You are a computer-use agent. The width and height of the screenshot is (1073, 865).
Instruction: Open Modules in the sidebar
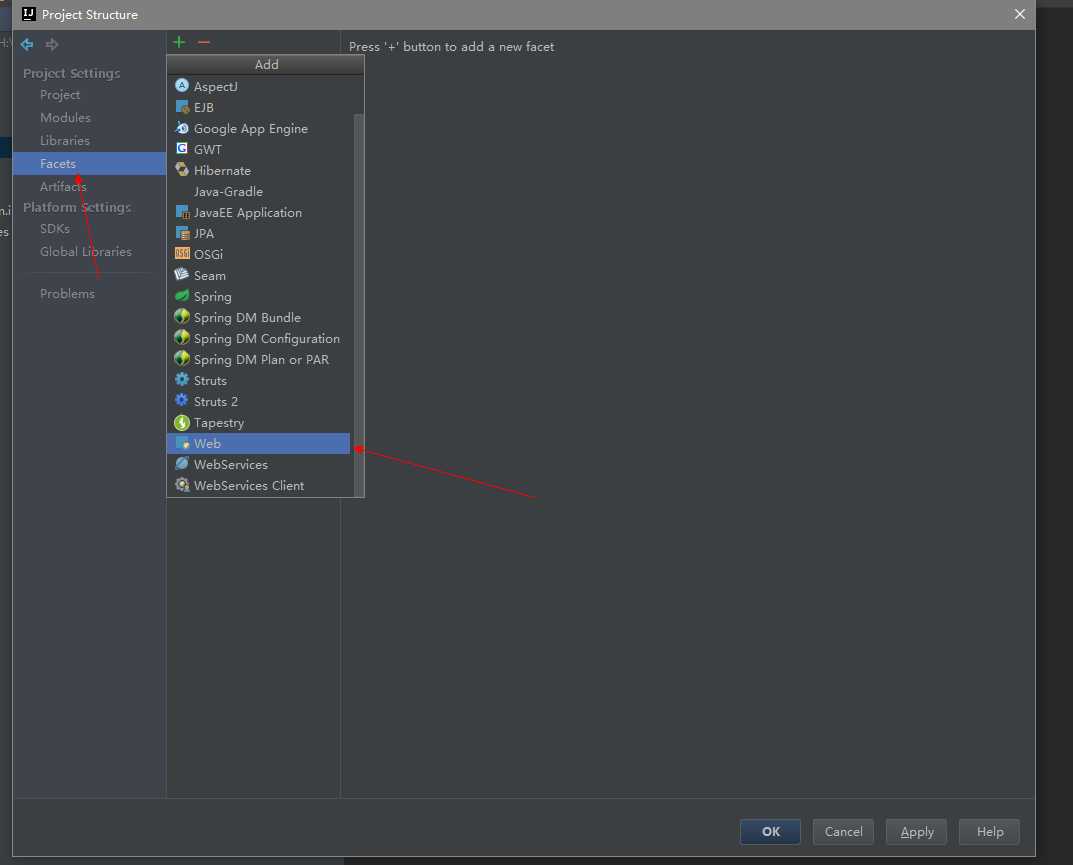pyautogui.click(x=65, y=118)
